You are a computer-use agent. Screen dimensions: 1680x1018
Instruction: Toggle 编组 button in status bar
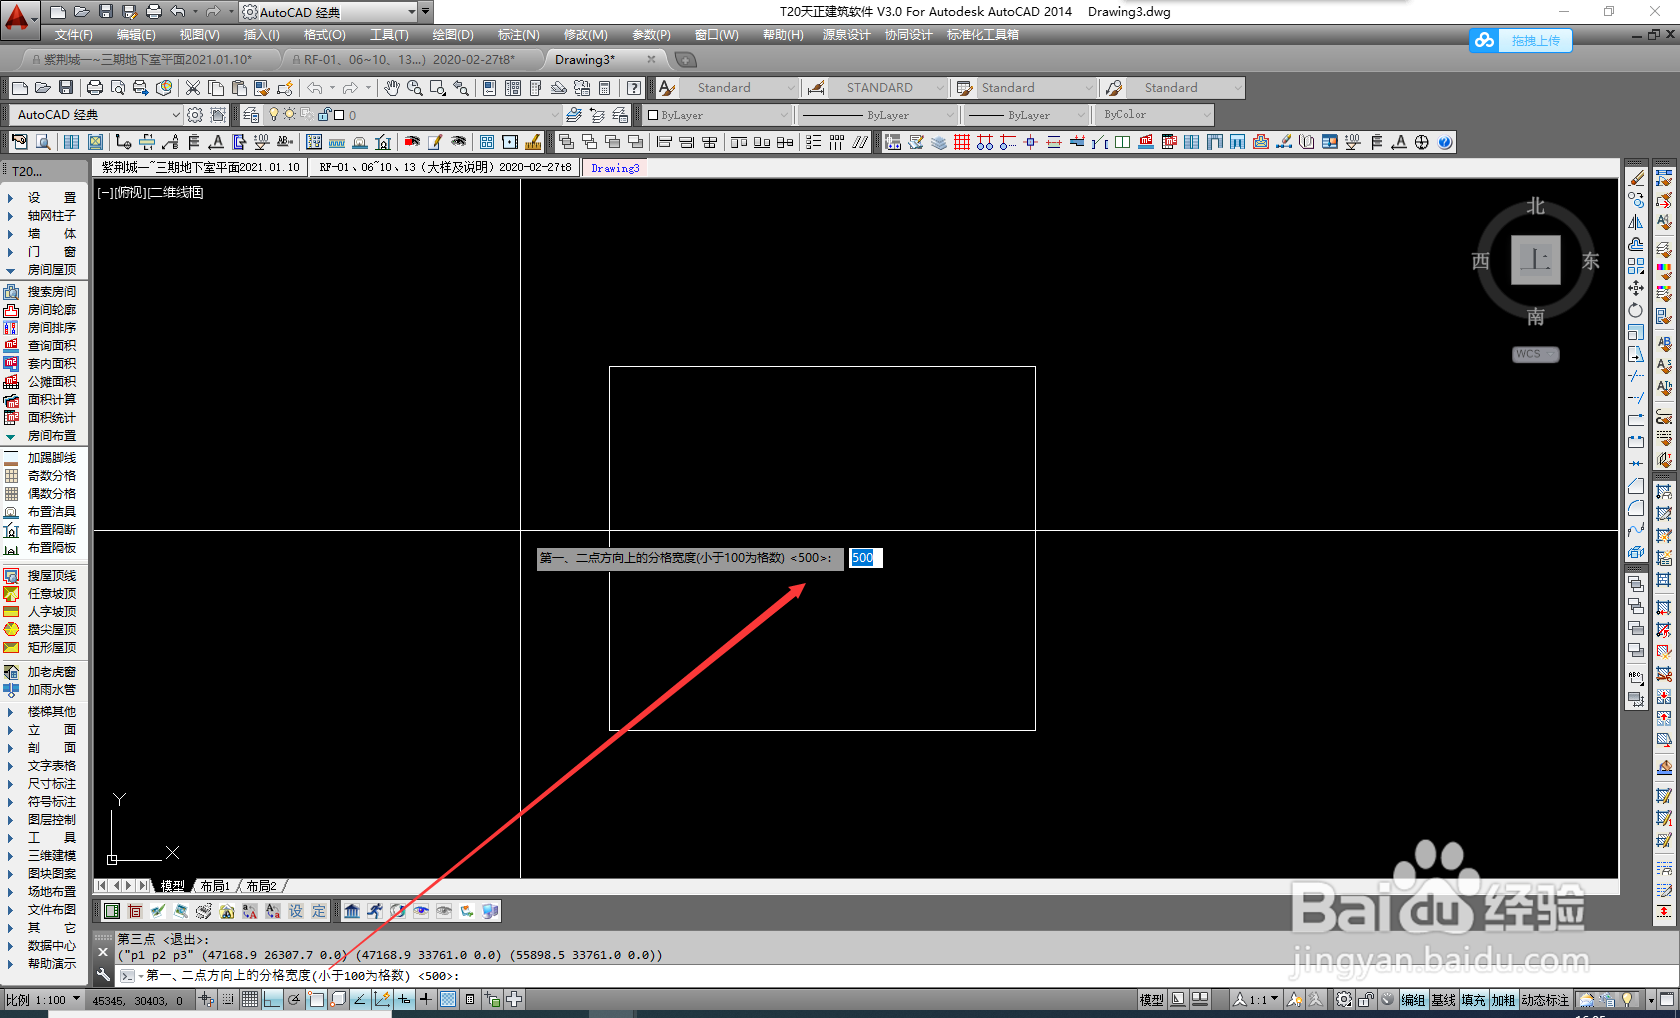(x=1413, y=1000)
